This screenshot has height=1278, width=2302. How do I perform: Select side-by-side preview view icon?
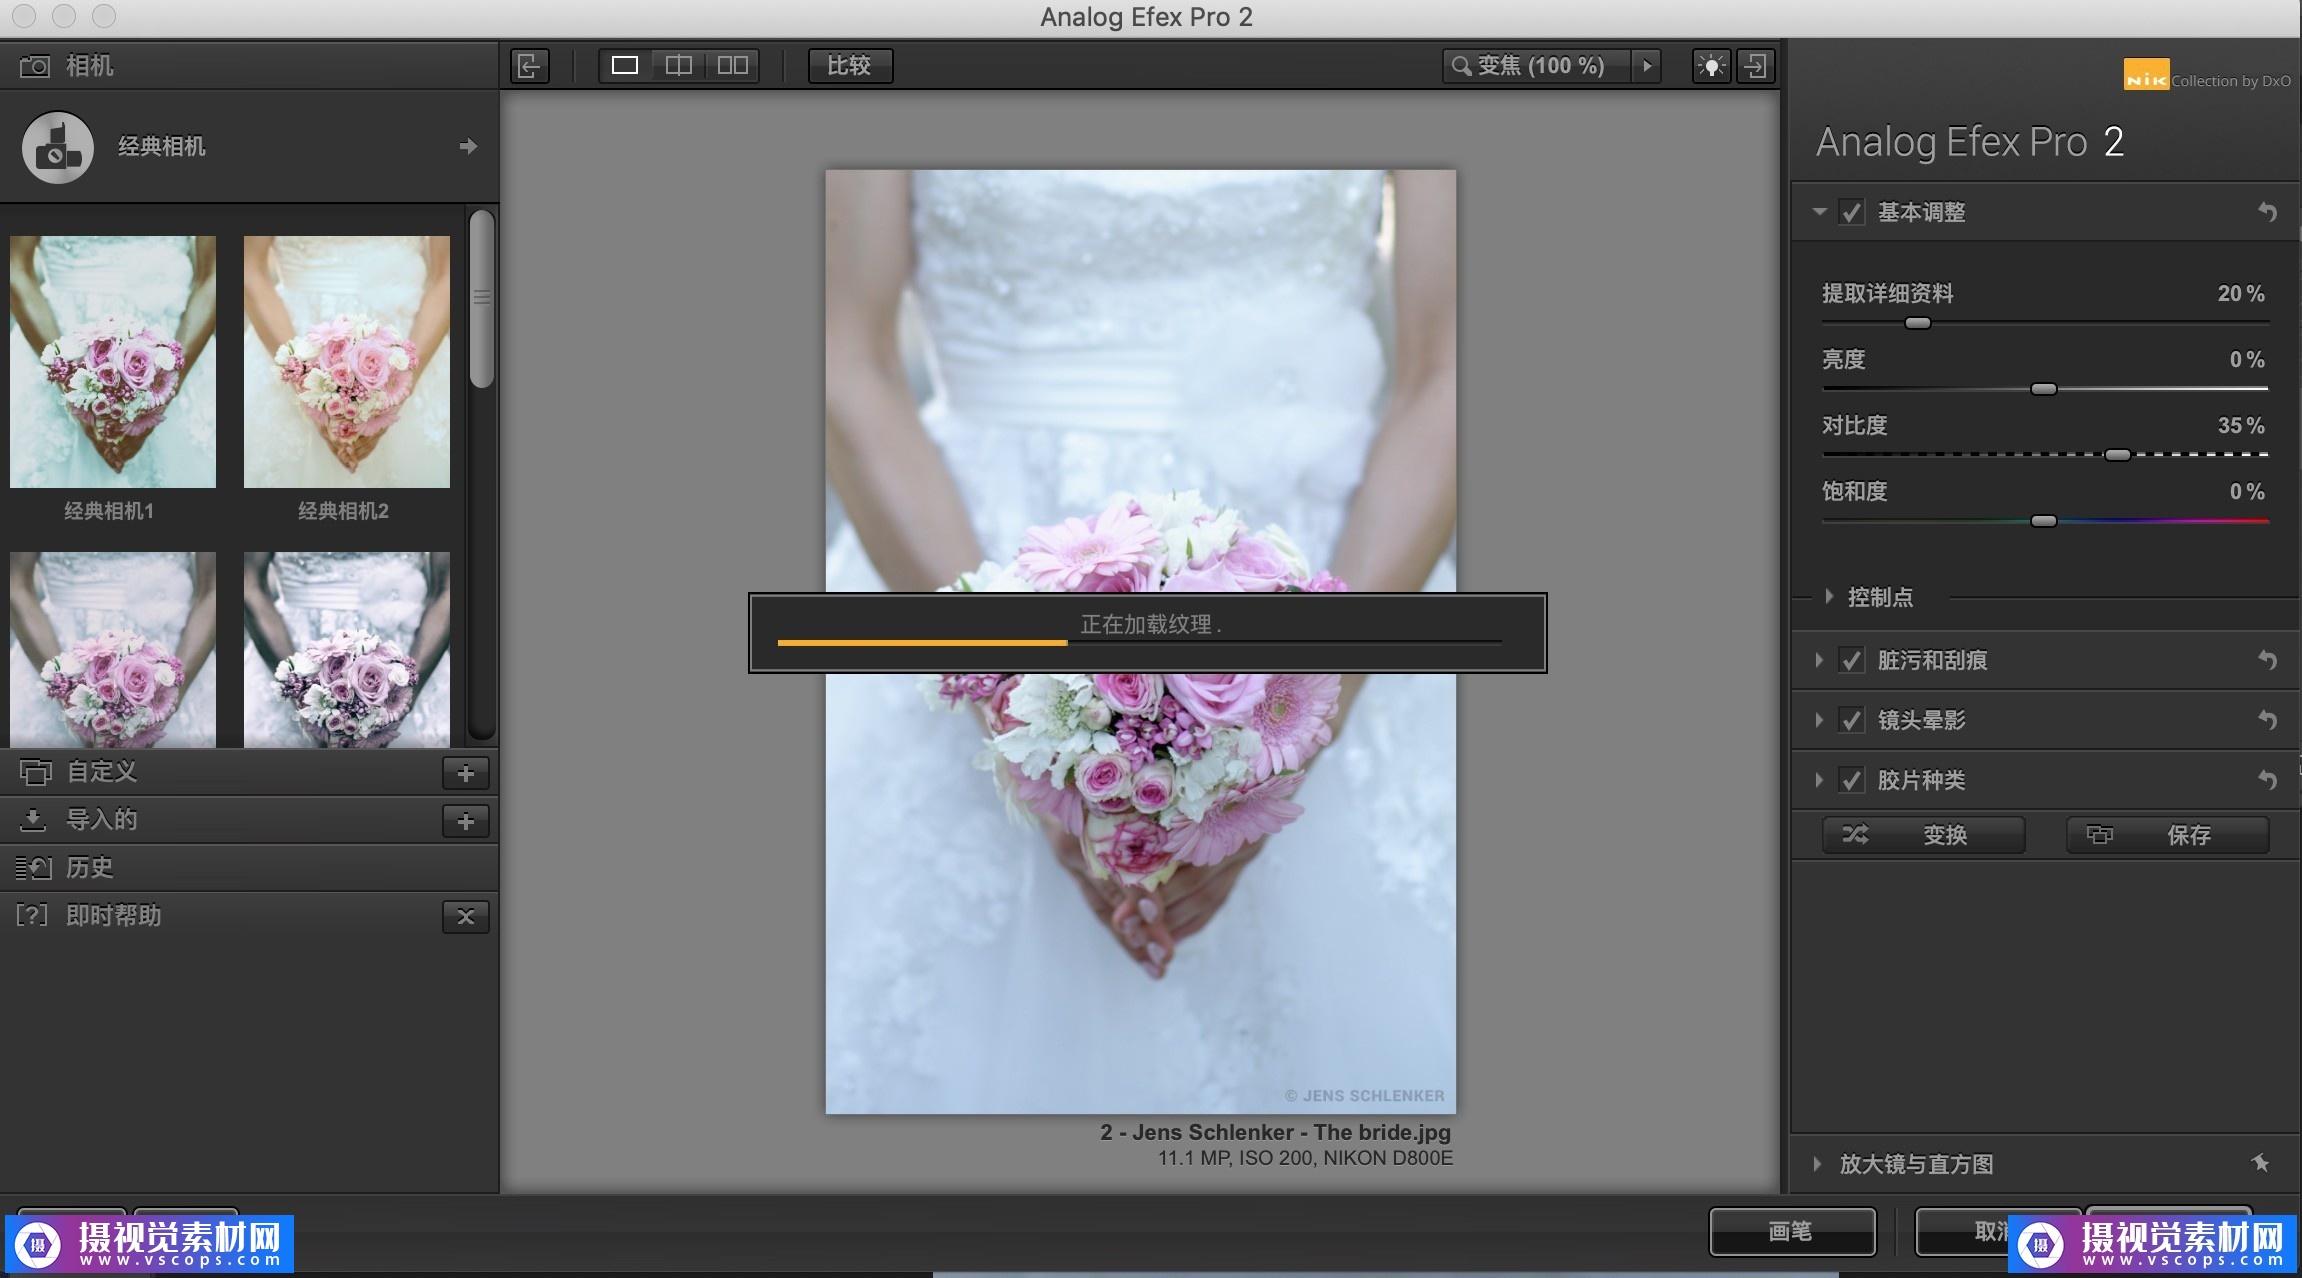(733, 66)
